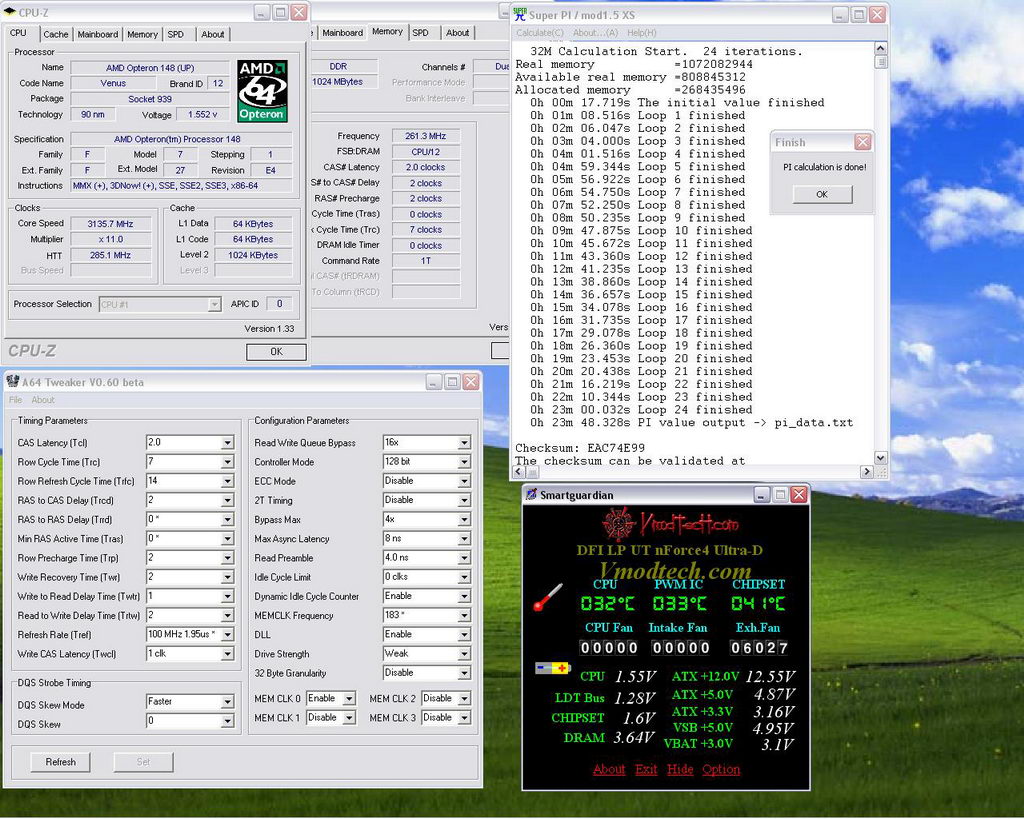Open the Calculate menu in Super PI

(539, 33)
